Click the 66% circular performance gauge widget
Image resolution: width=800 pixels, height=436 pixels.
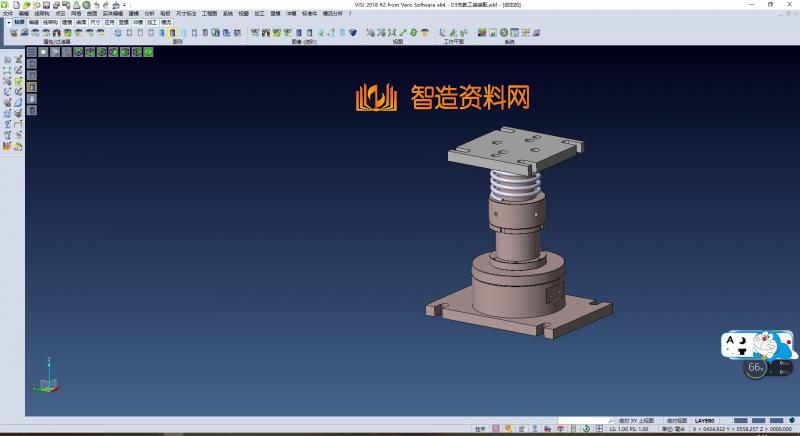[x=755, y=367]
